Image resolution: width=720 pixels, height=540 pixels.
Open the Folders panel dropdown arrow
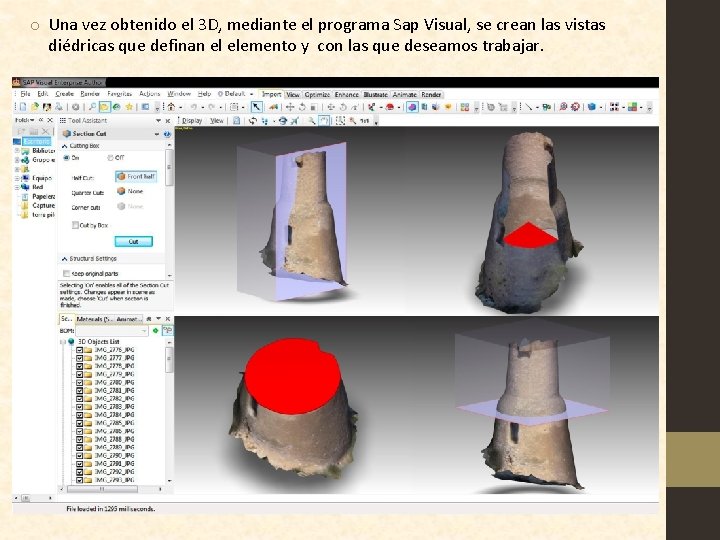pos(32,120)
